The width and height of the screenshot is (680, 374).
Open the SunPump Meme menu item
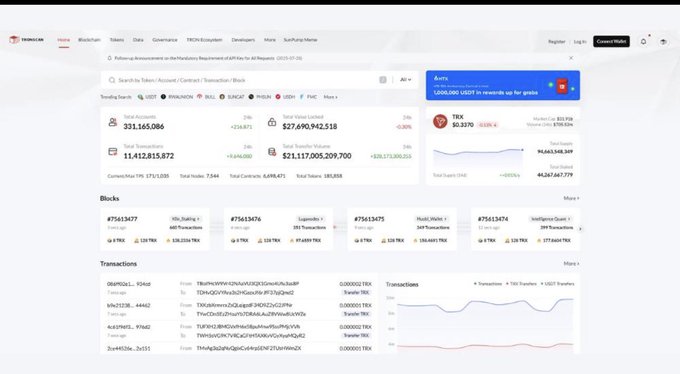coord(301,40)
